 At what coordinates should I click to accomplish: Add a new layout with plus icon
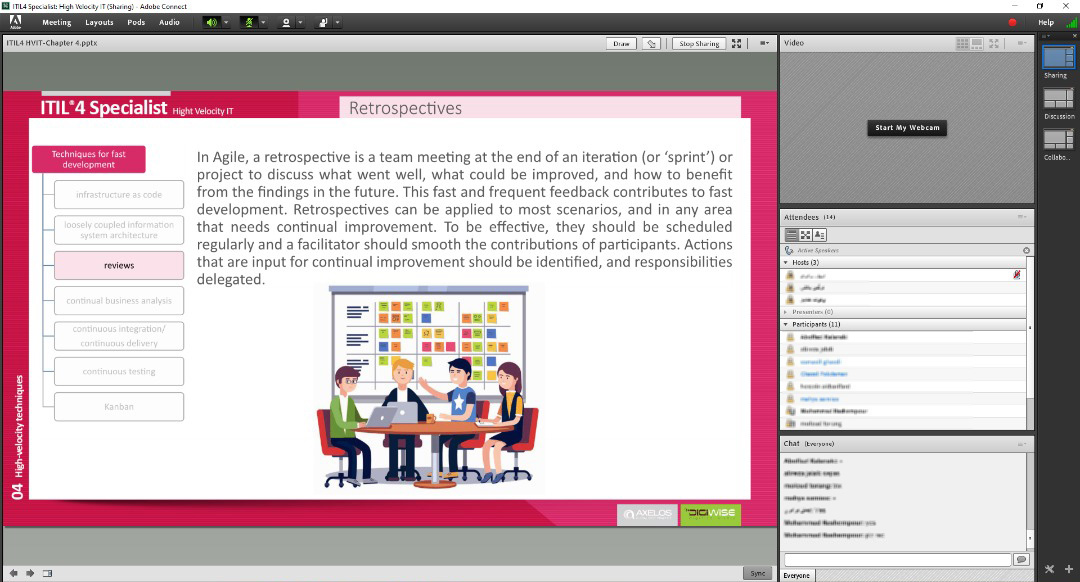point(1068,569)
